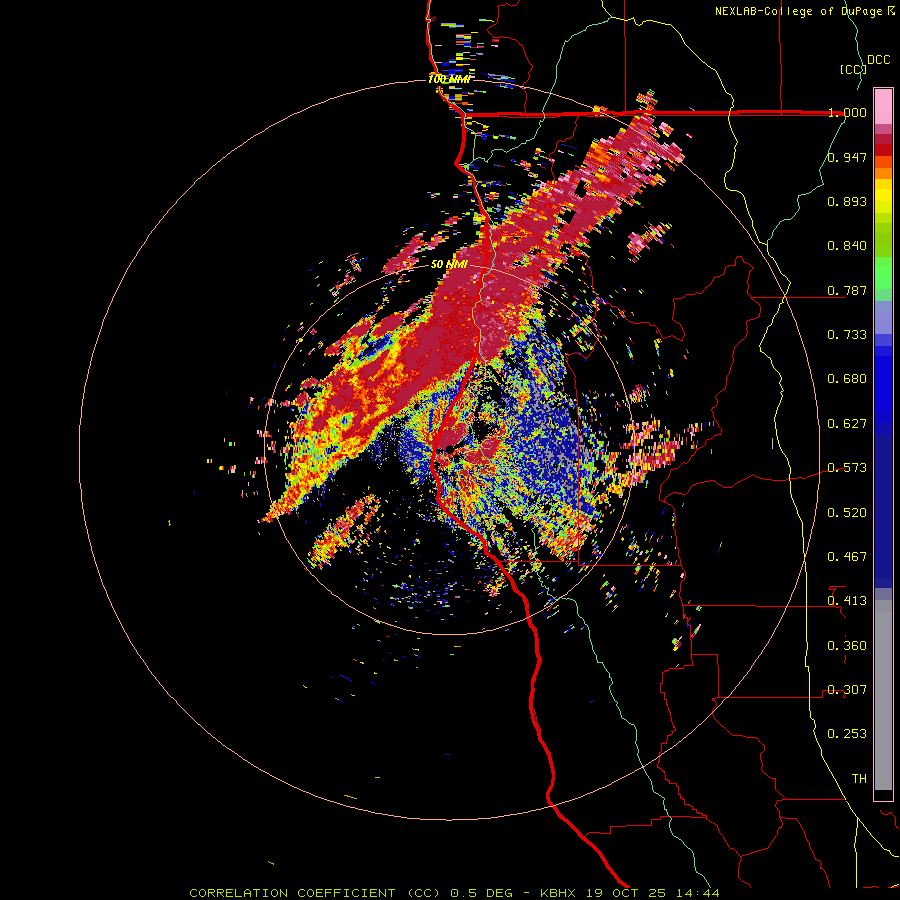
Task: Click the 100 NMI range ring label
Action: (x=449, y=79)
